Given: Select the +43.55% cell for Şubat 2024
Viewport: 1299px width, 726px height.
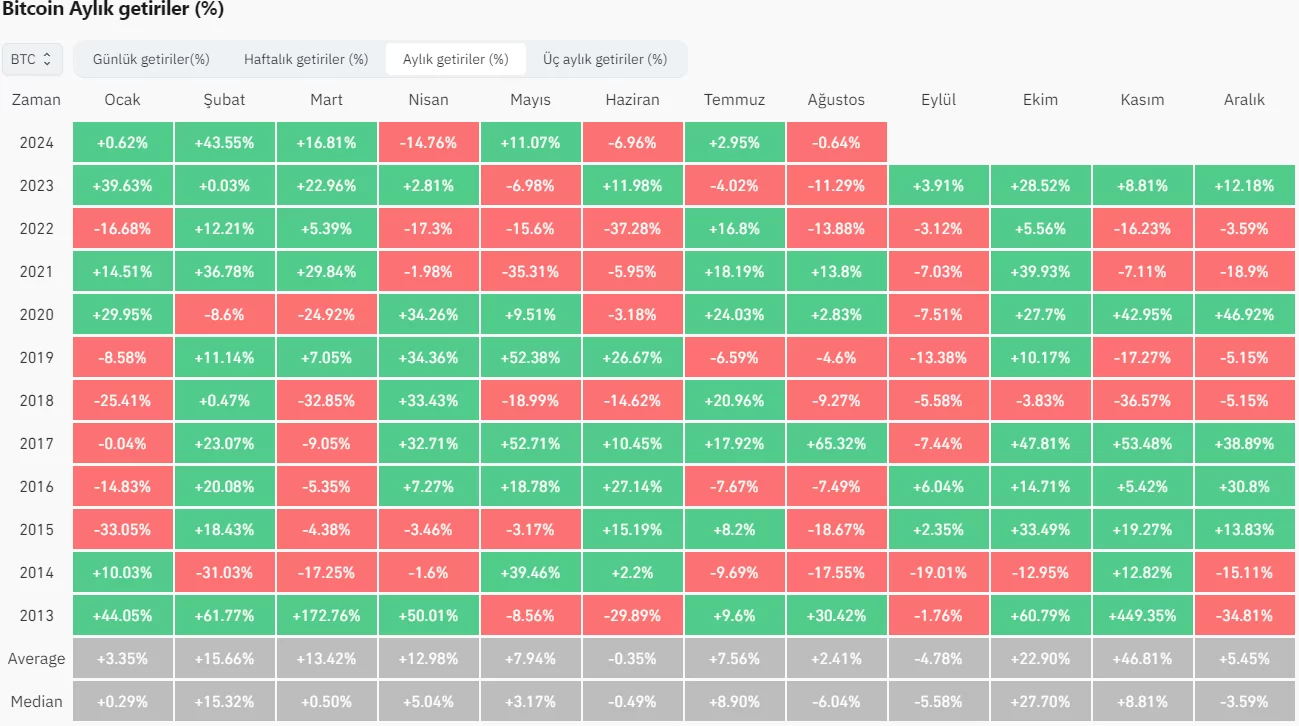Looking at the screenshot, I should click(x=224, y=143).
